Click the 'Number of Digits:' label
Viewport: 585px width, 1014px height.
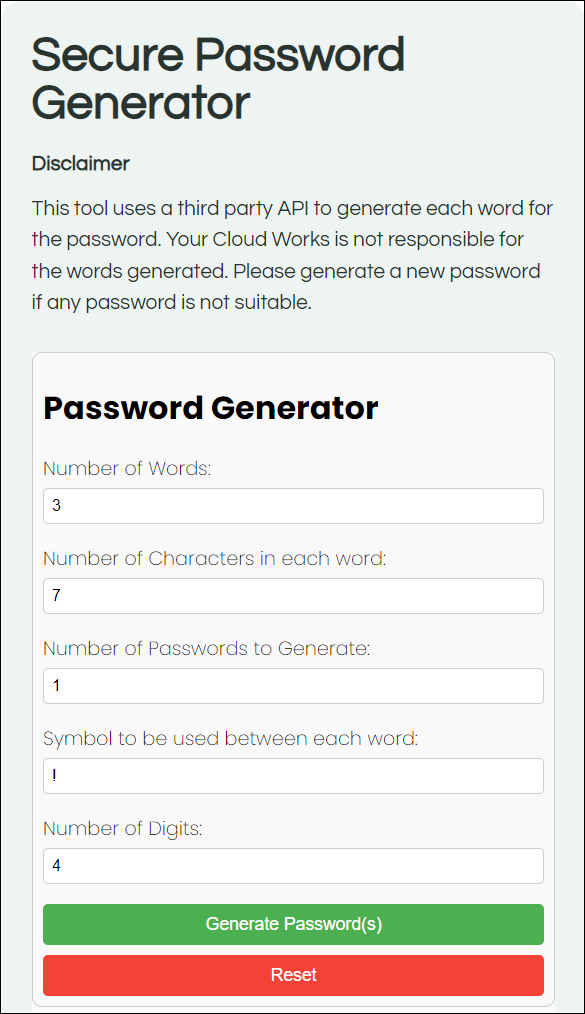[123, 828]
